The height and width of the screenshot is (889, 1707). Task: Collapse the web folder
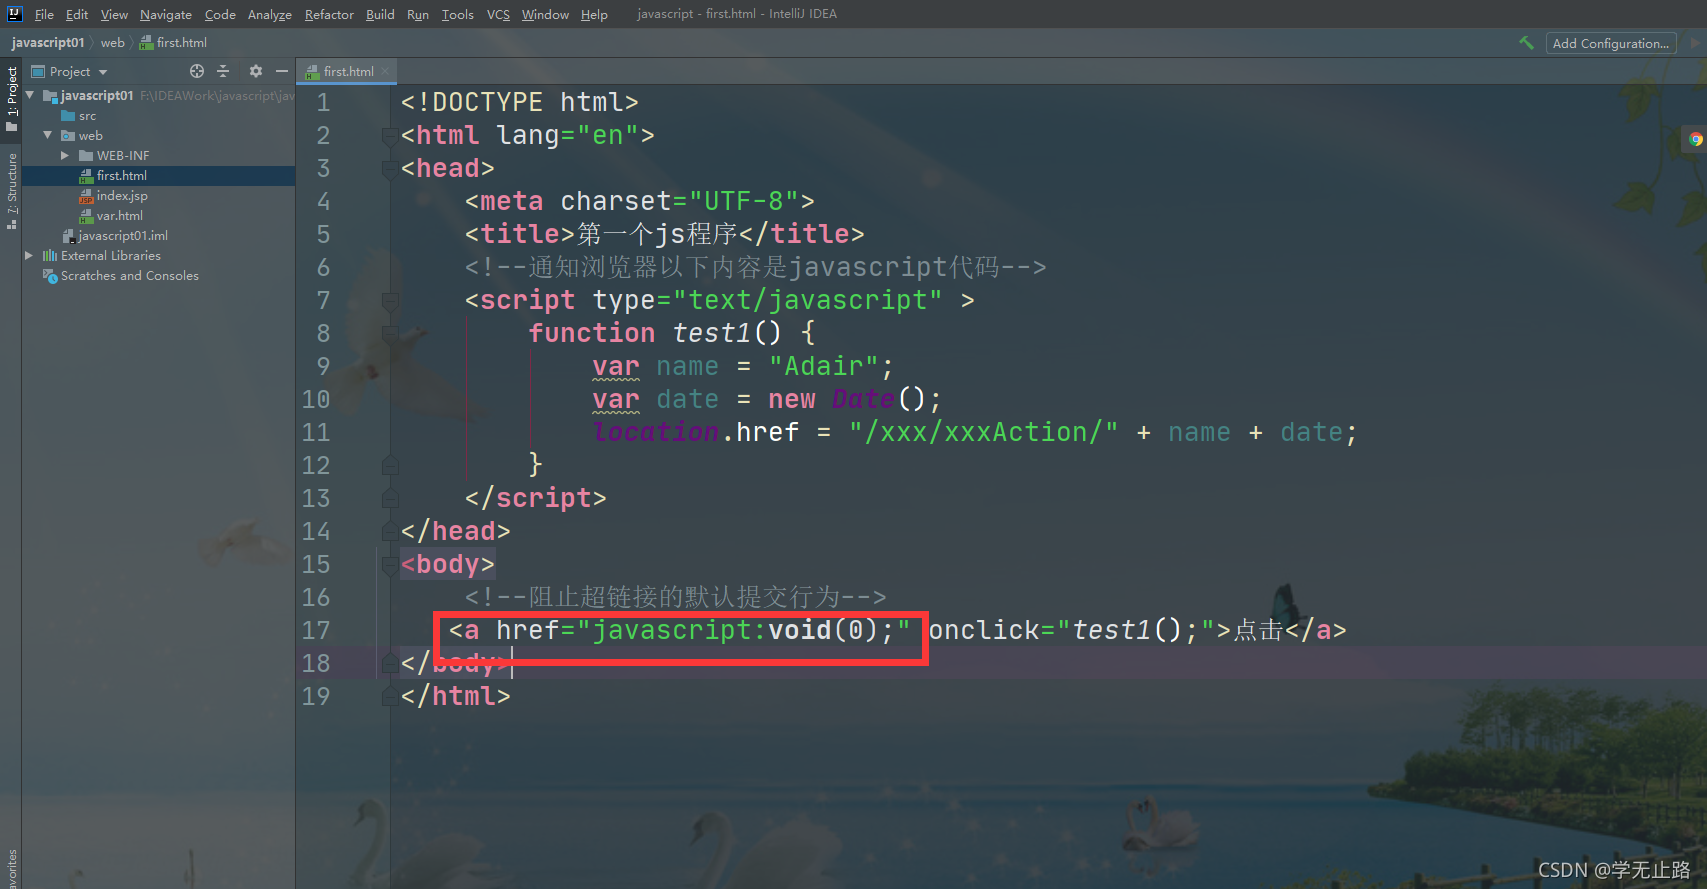[47, 135]
